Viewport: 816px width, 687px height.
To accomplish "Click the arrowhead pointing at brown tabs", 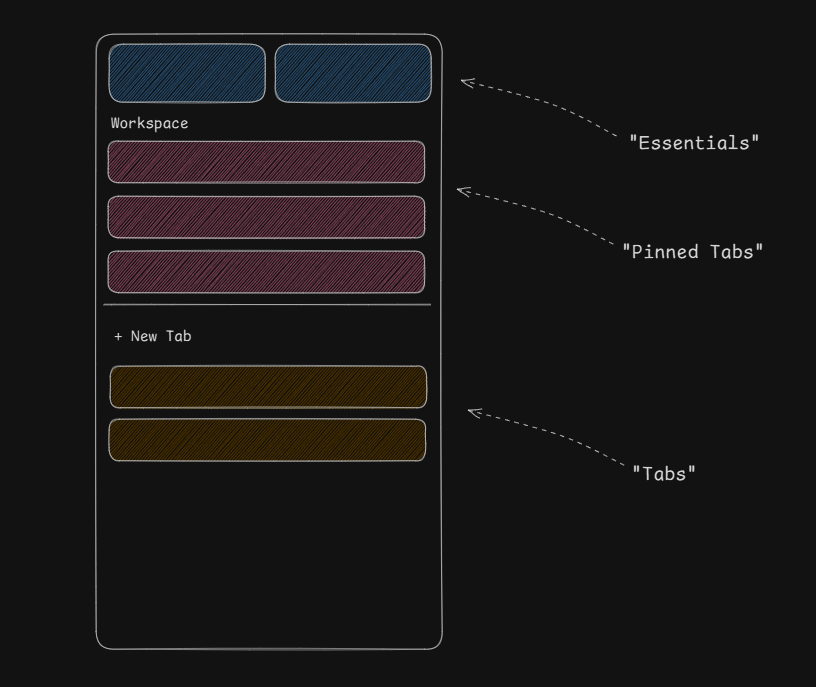I will (475, 413).
